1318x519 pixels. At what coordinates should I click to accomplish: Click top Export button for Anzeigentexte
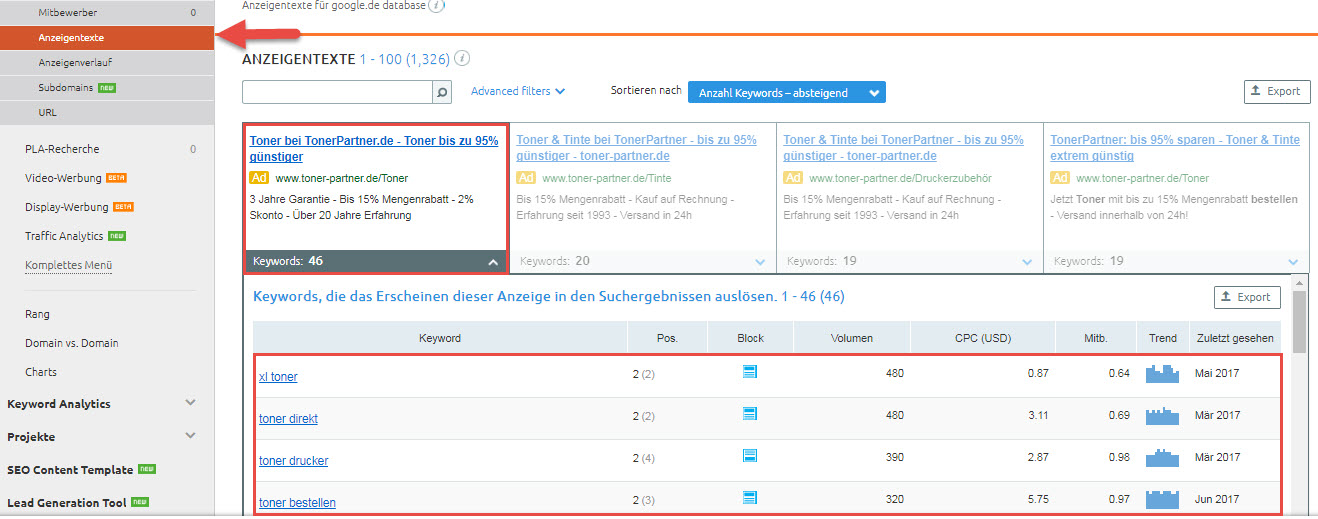(1277, 92)
